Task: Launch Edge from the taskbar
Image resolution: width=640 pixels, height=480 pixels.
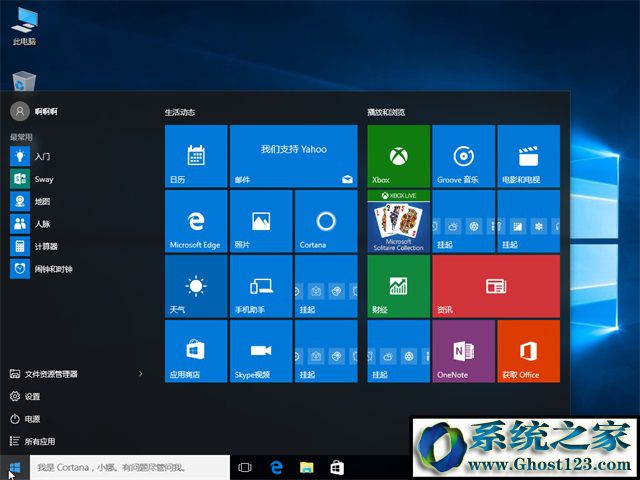Action: point(276,467)
